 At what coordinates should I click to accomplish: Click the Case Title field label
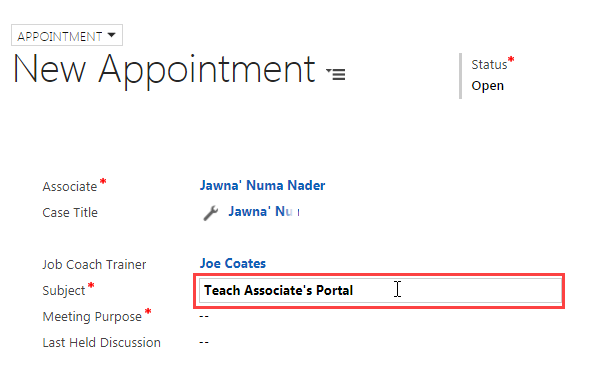tap(70, 213)
